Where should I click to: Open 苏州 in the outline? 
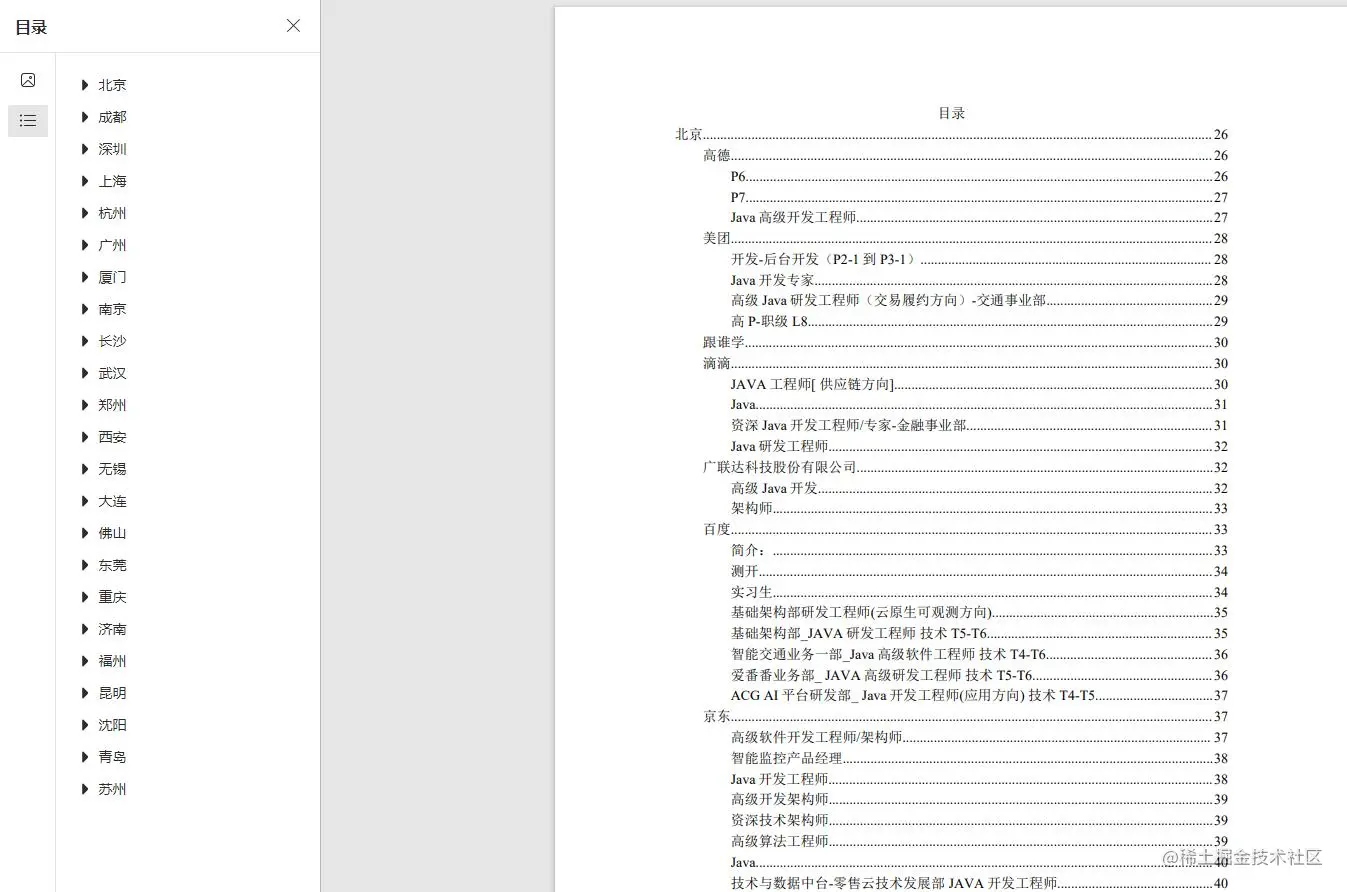pos(112,789)
